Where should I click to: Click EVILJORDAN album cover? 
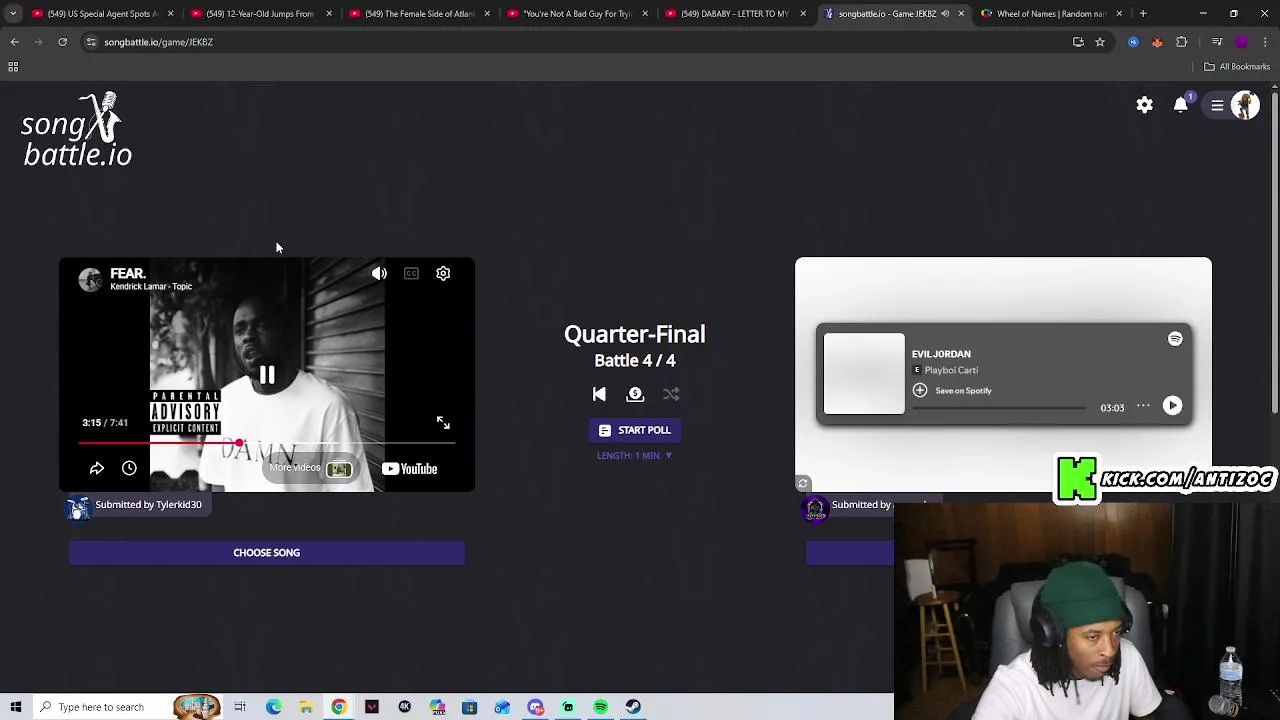(864, 373)
